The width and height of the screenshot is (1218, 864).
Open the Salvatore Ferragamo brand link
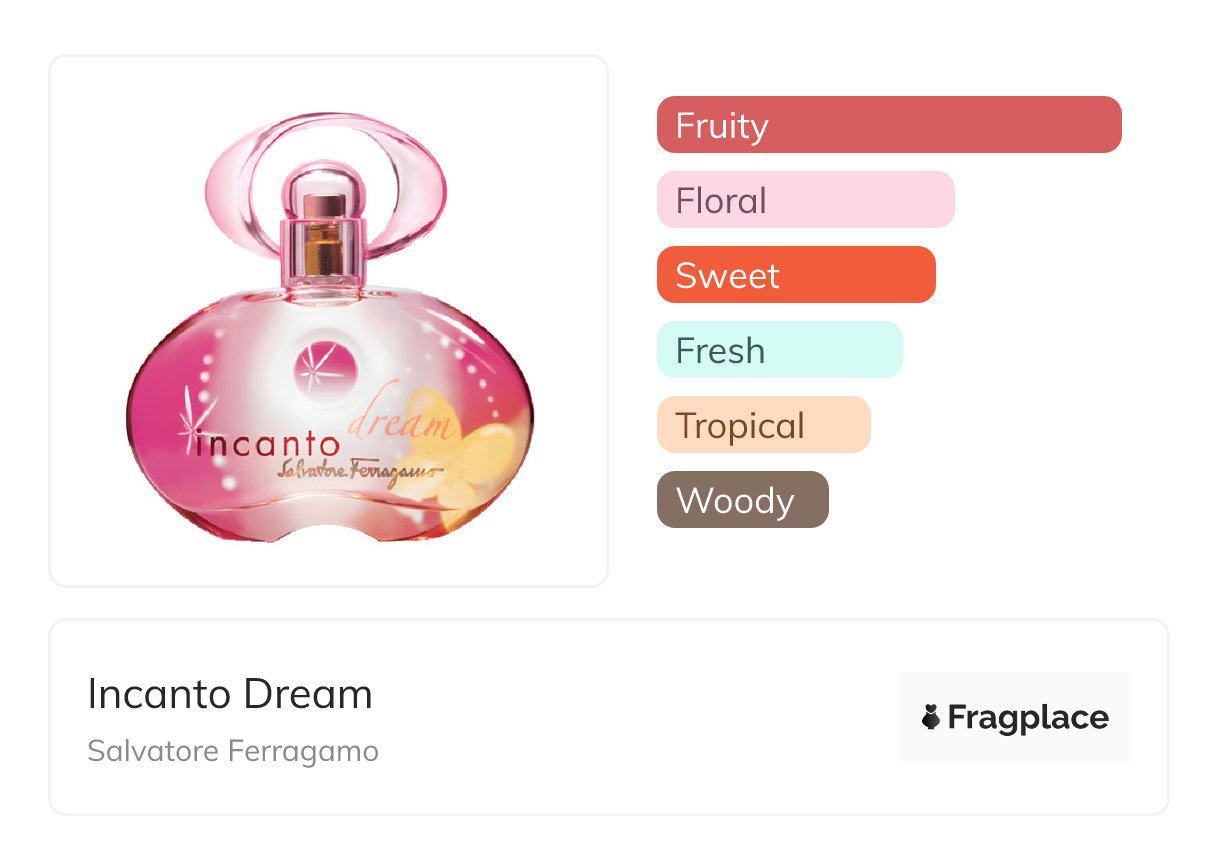point(233,751)
